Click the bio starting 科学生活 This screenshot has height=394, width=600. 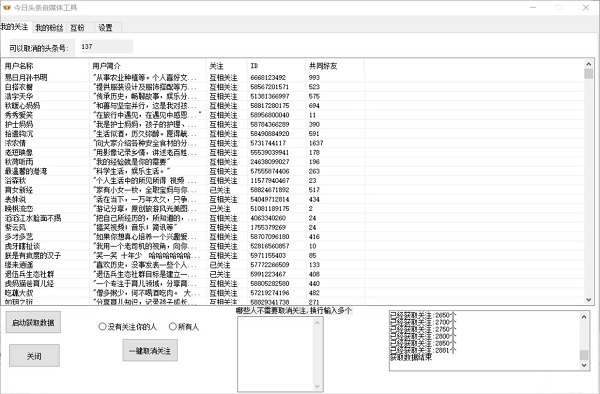point(131,171)
